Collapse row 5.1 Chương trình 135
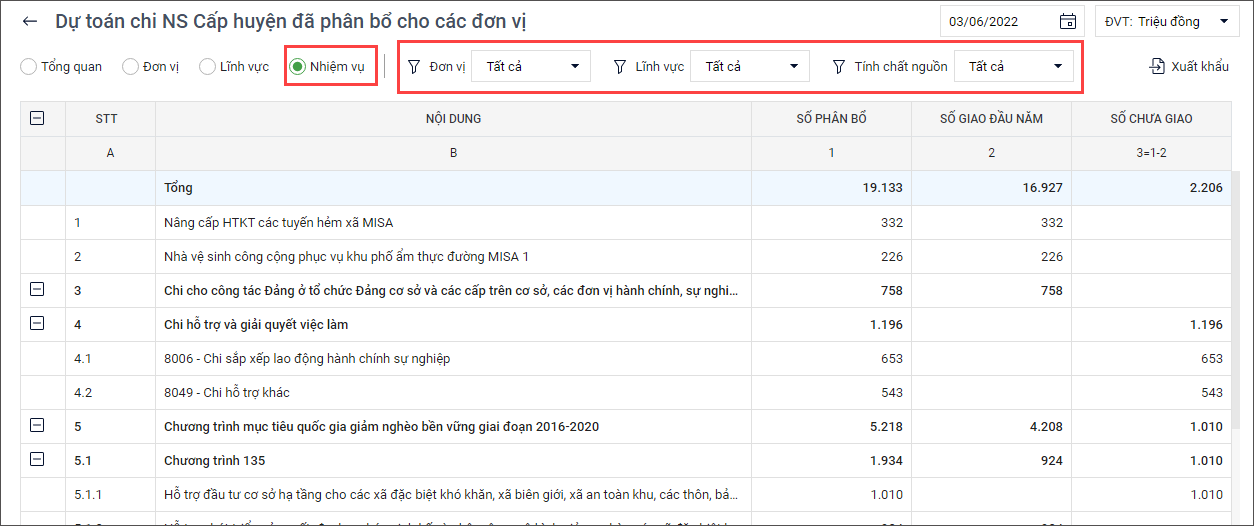 (37, 460)
